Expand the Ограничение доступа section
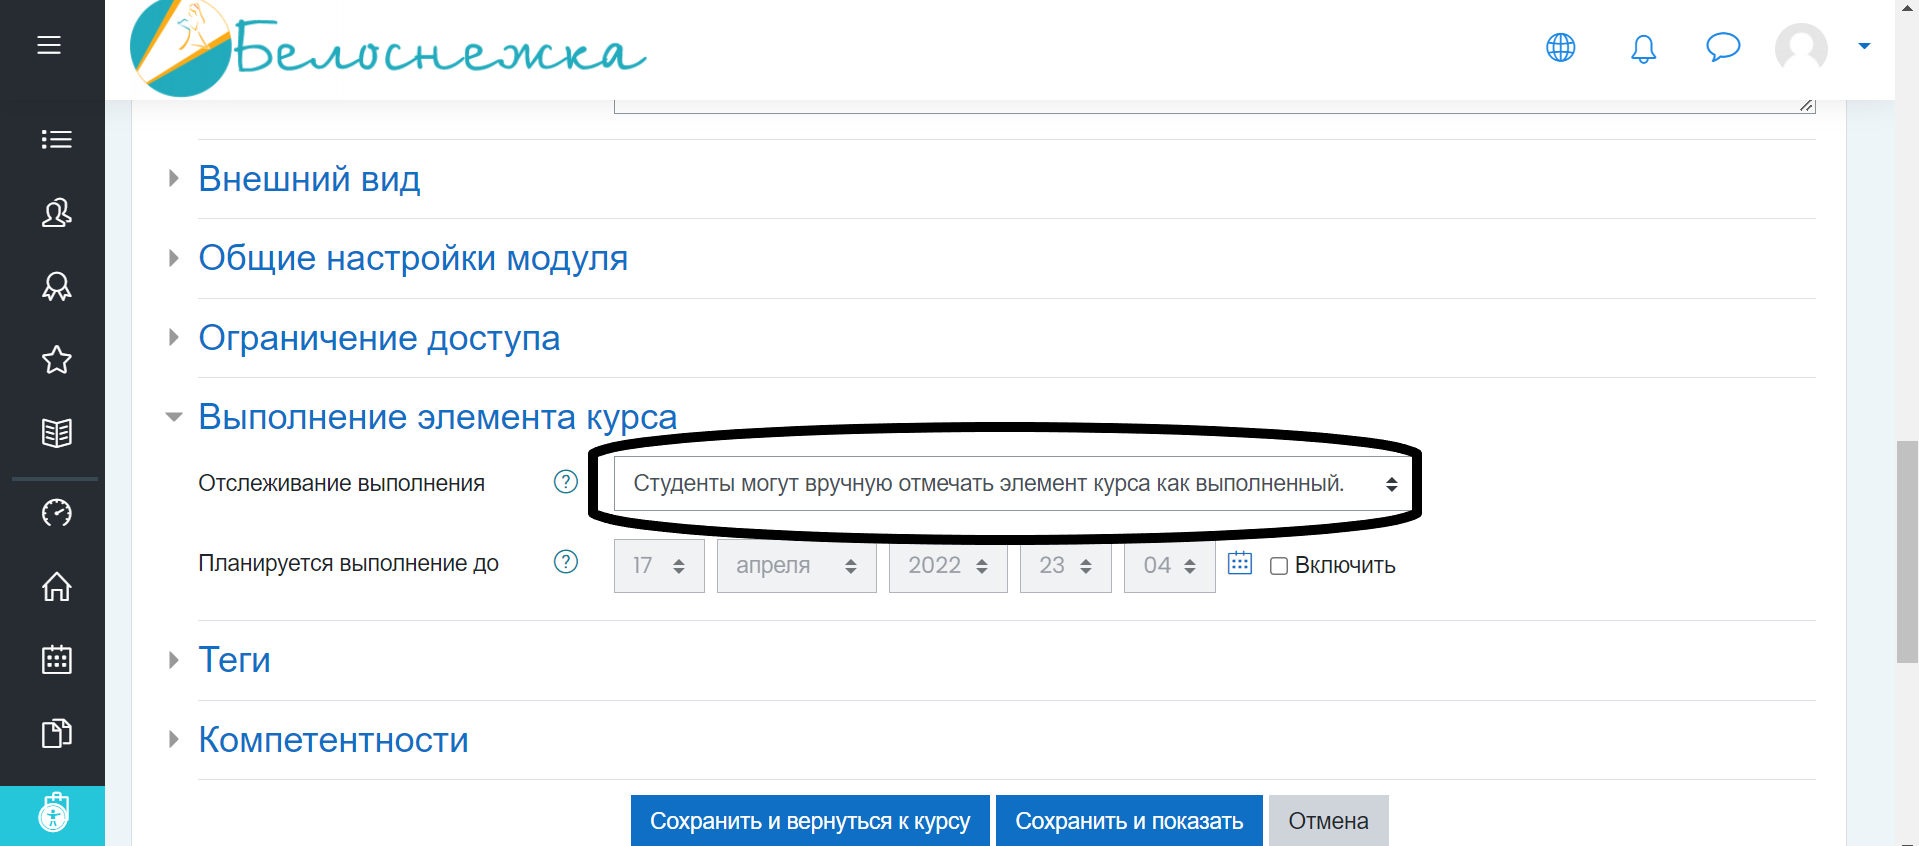The image size is (1919, 846). coord(378,338)
